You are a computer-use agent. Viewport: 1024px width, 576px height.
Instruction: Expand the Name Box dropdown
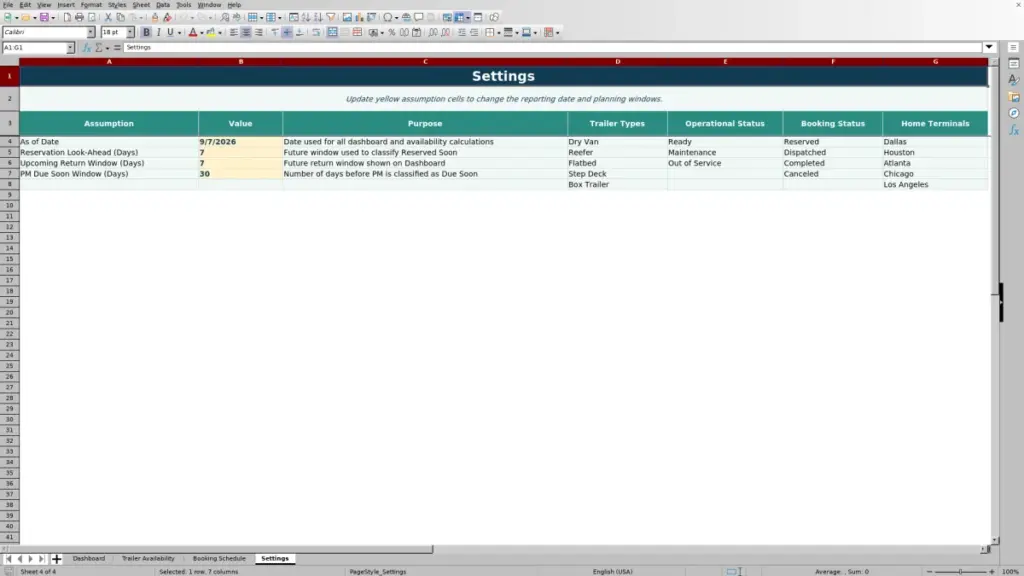tap(70, 48)
